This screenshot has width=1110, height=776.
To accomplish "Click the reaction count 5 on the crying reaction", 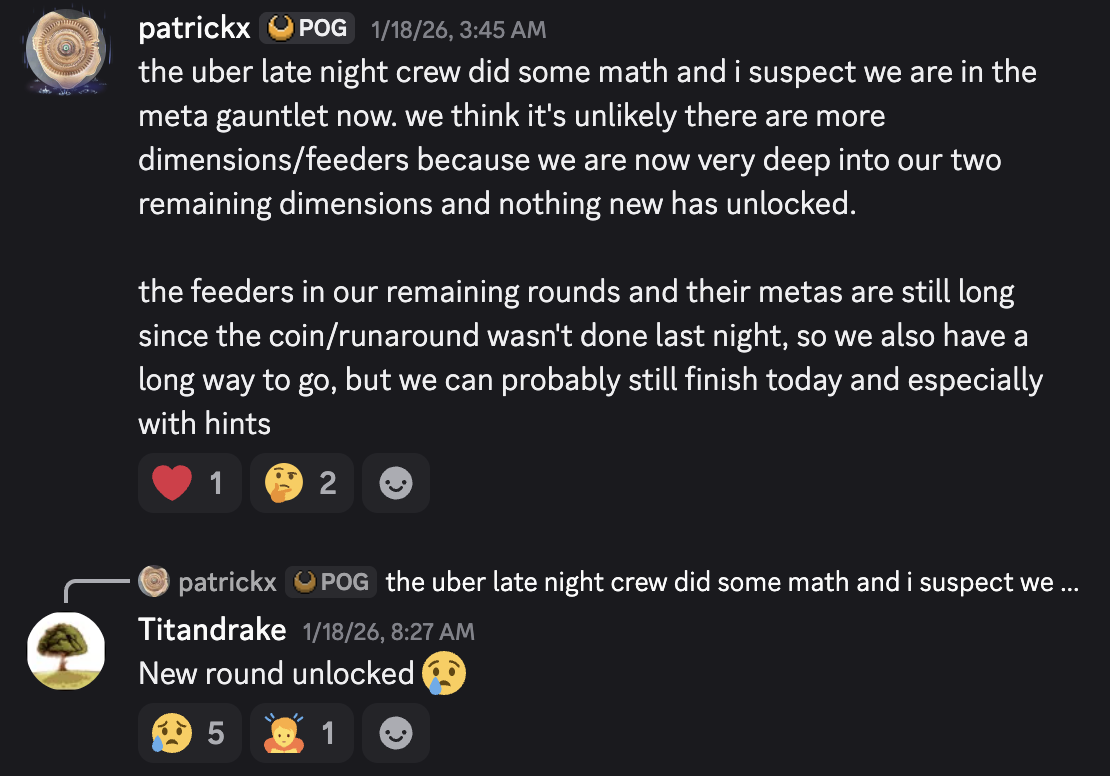I will point(214,733).
